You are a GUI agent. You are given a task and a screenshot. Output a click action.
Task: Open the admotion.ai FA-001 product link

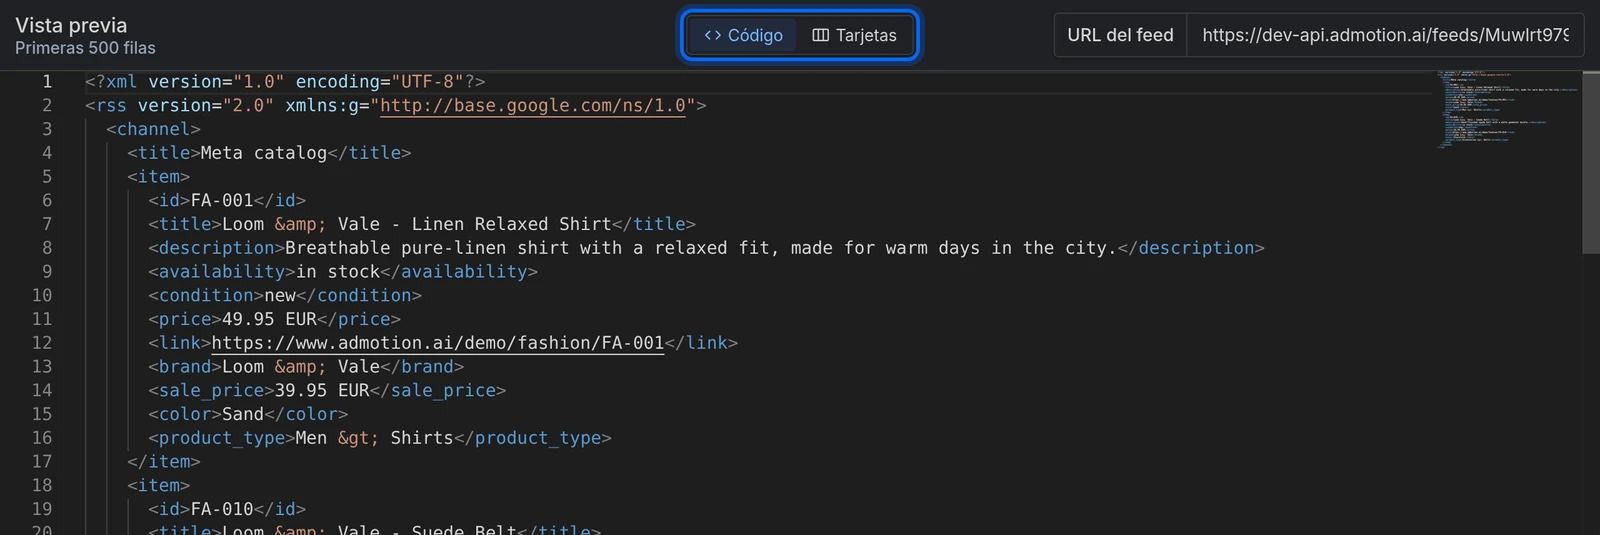coord(438,343)
